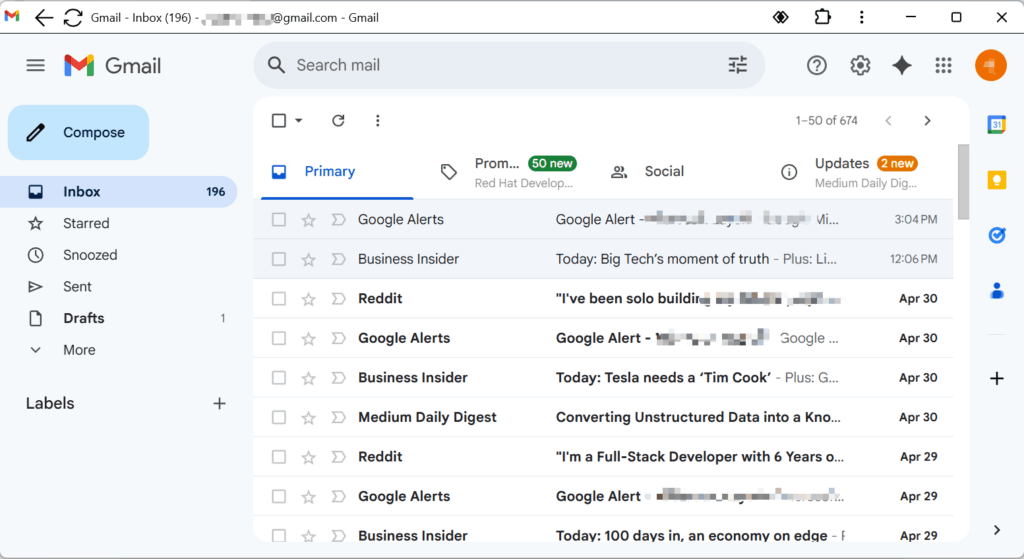Open the Sent folder
1024x559 pixels.
[118, 287]
